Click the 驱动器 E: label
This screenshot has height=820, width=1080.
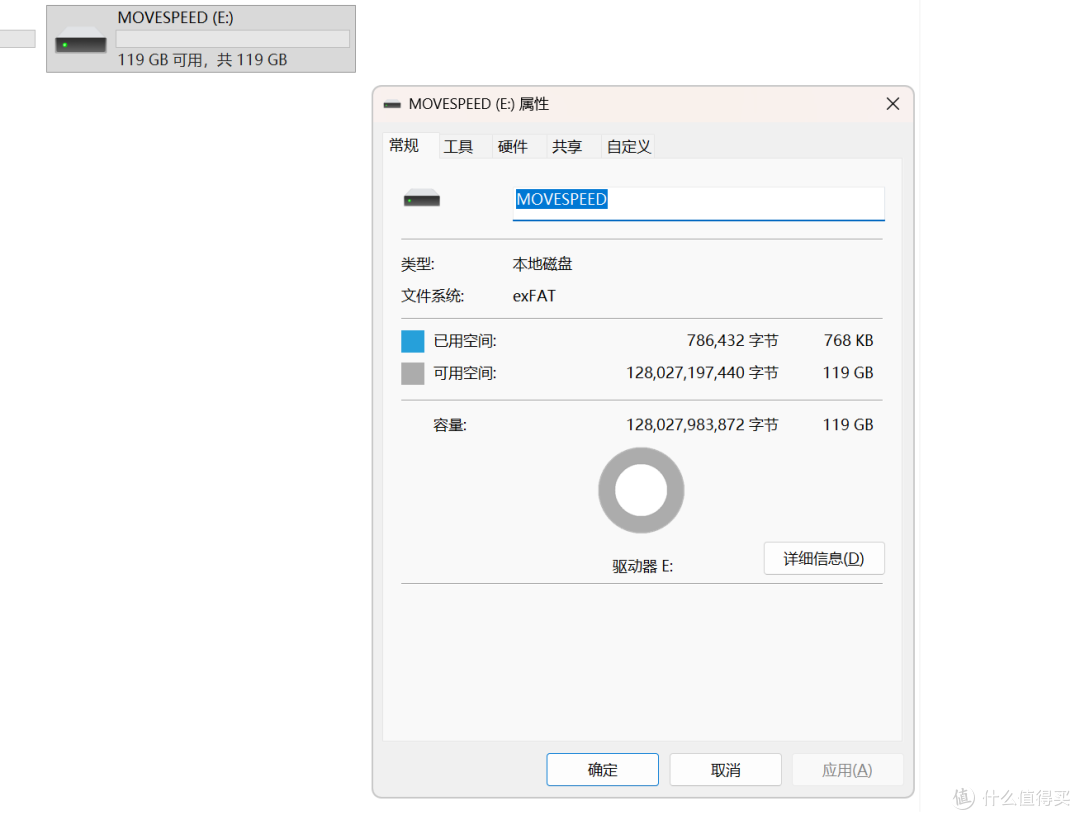(643, 566)
